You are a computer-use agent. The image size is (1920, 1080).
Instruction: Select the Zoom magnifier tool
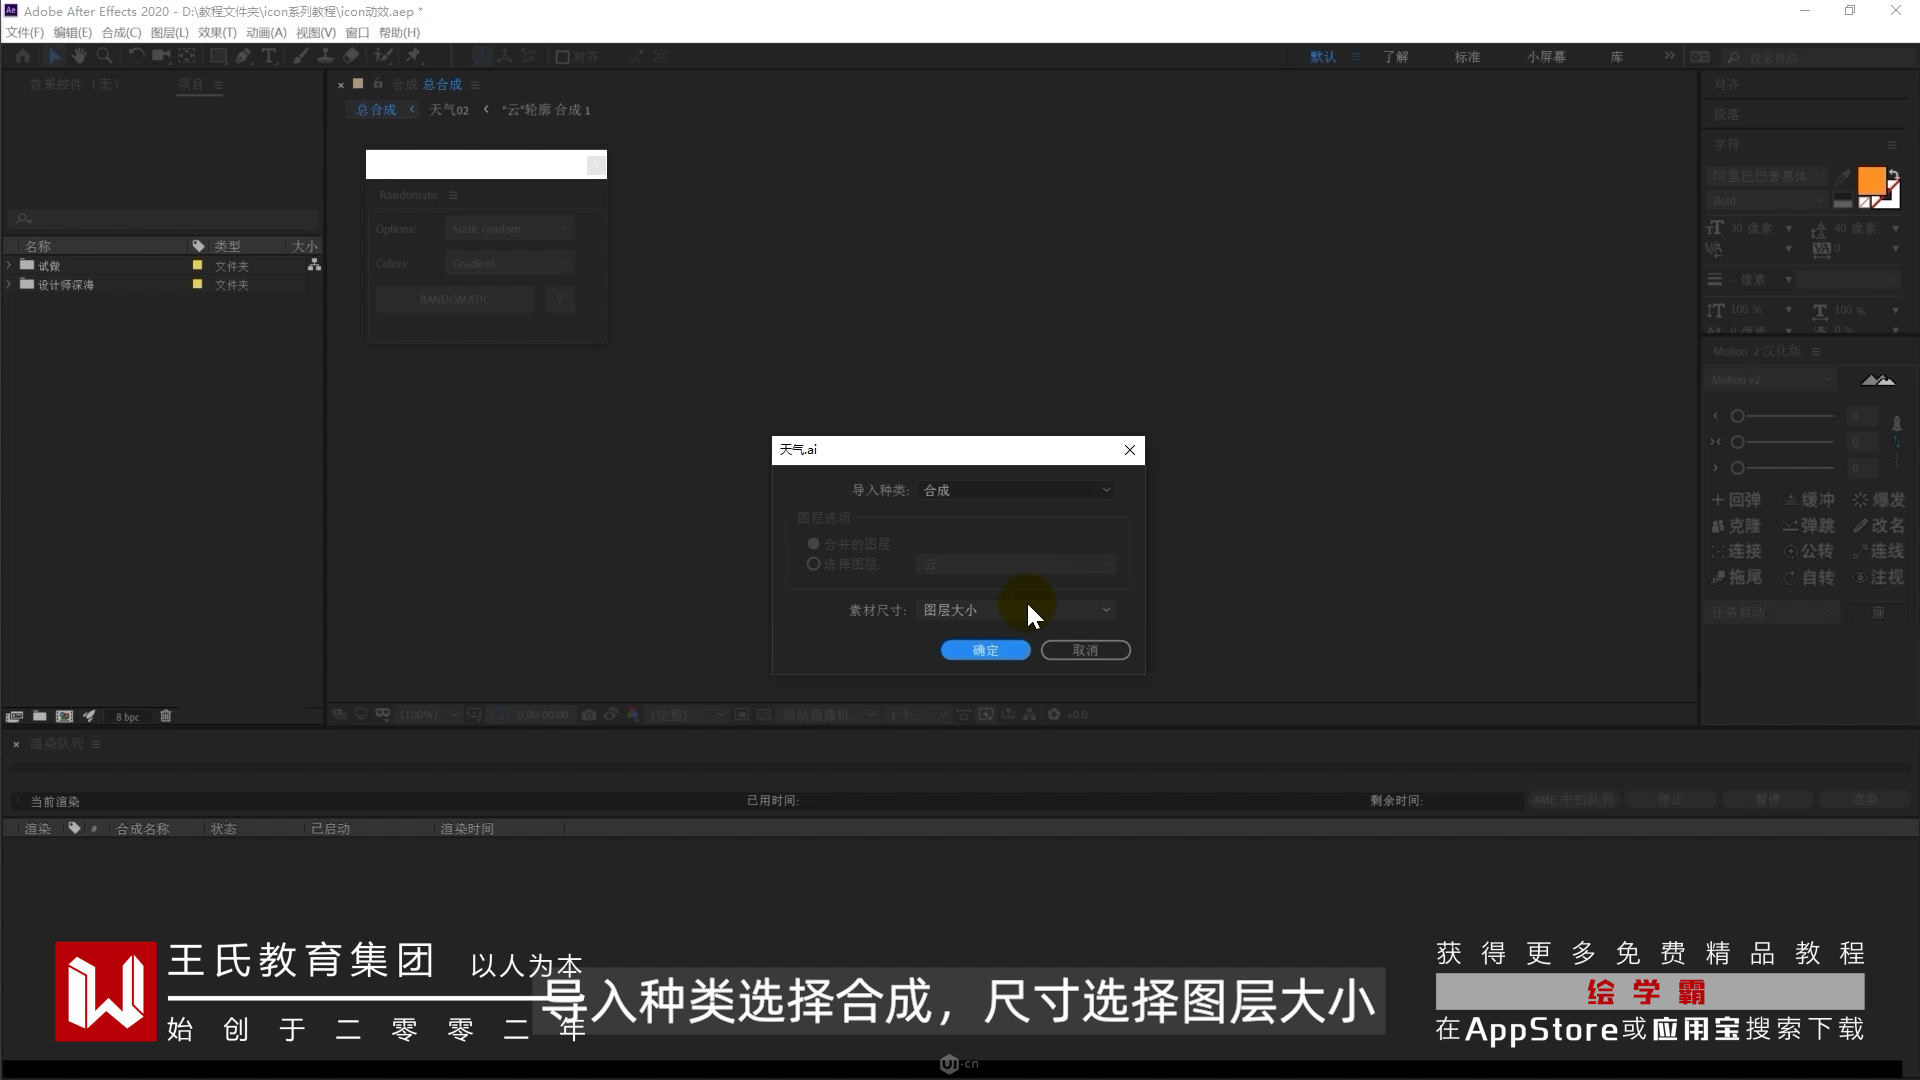tap(104, 57)
